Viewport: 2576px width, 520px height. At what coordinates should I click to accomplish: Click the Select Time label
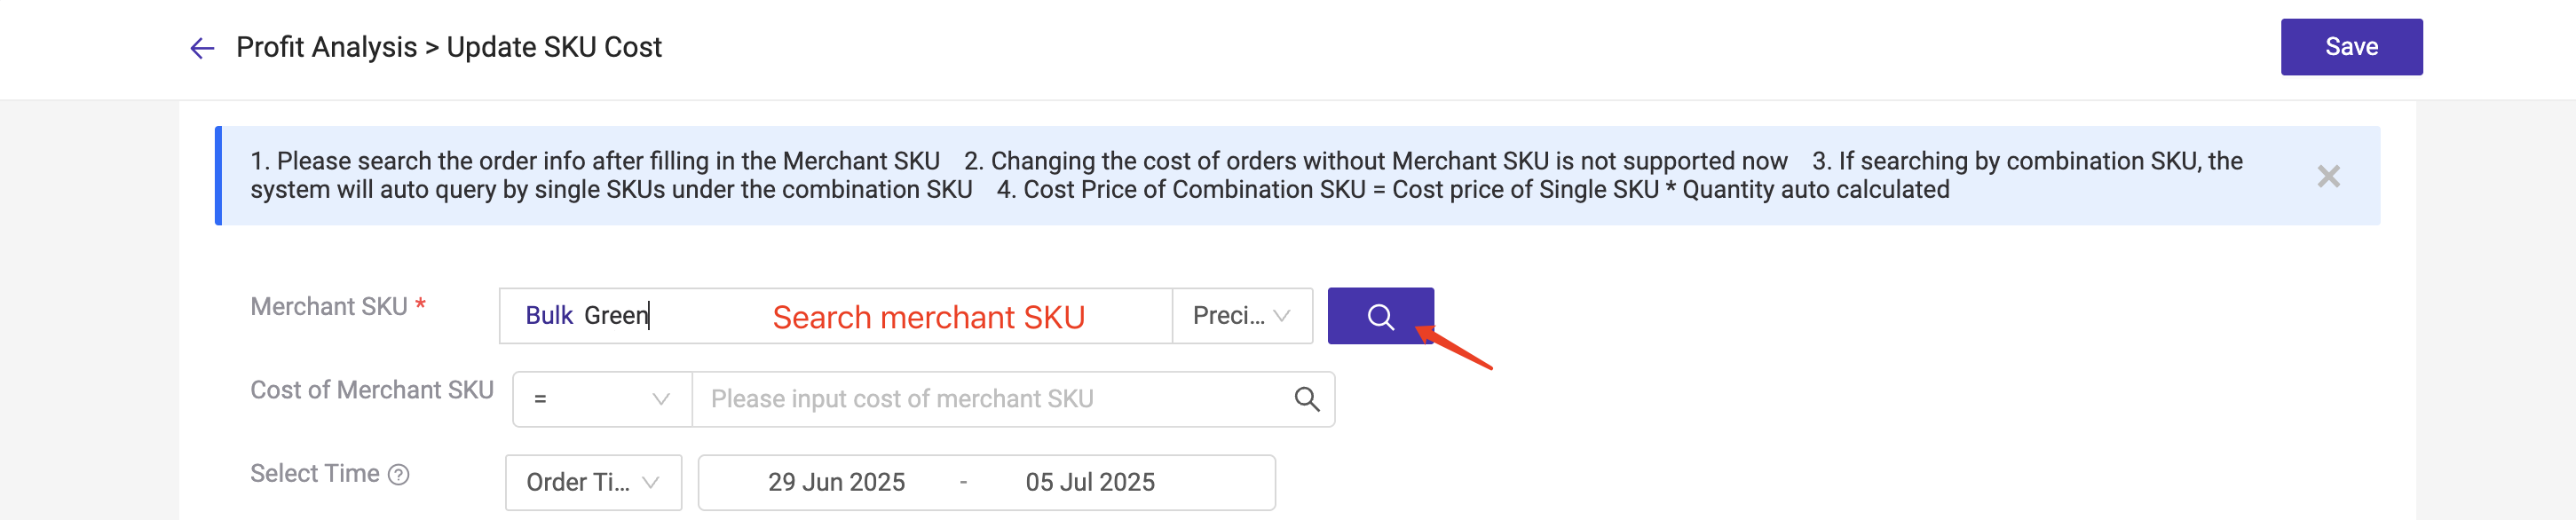[314, 473]
